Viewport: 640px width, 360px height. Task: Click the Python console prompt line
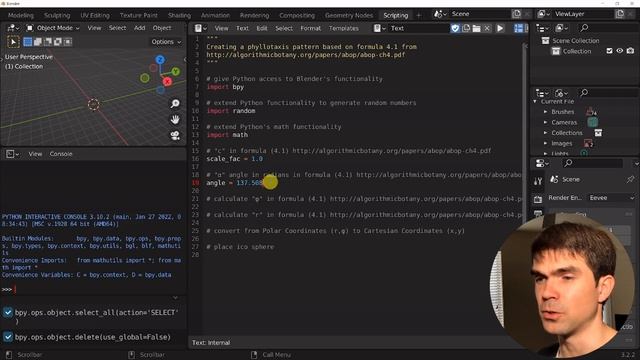coord(93,289)
